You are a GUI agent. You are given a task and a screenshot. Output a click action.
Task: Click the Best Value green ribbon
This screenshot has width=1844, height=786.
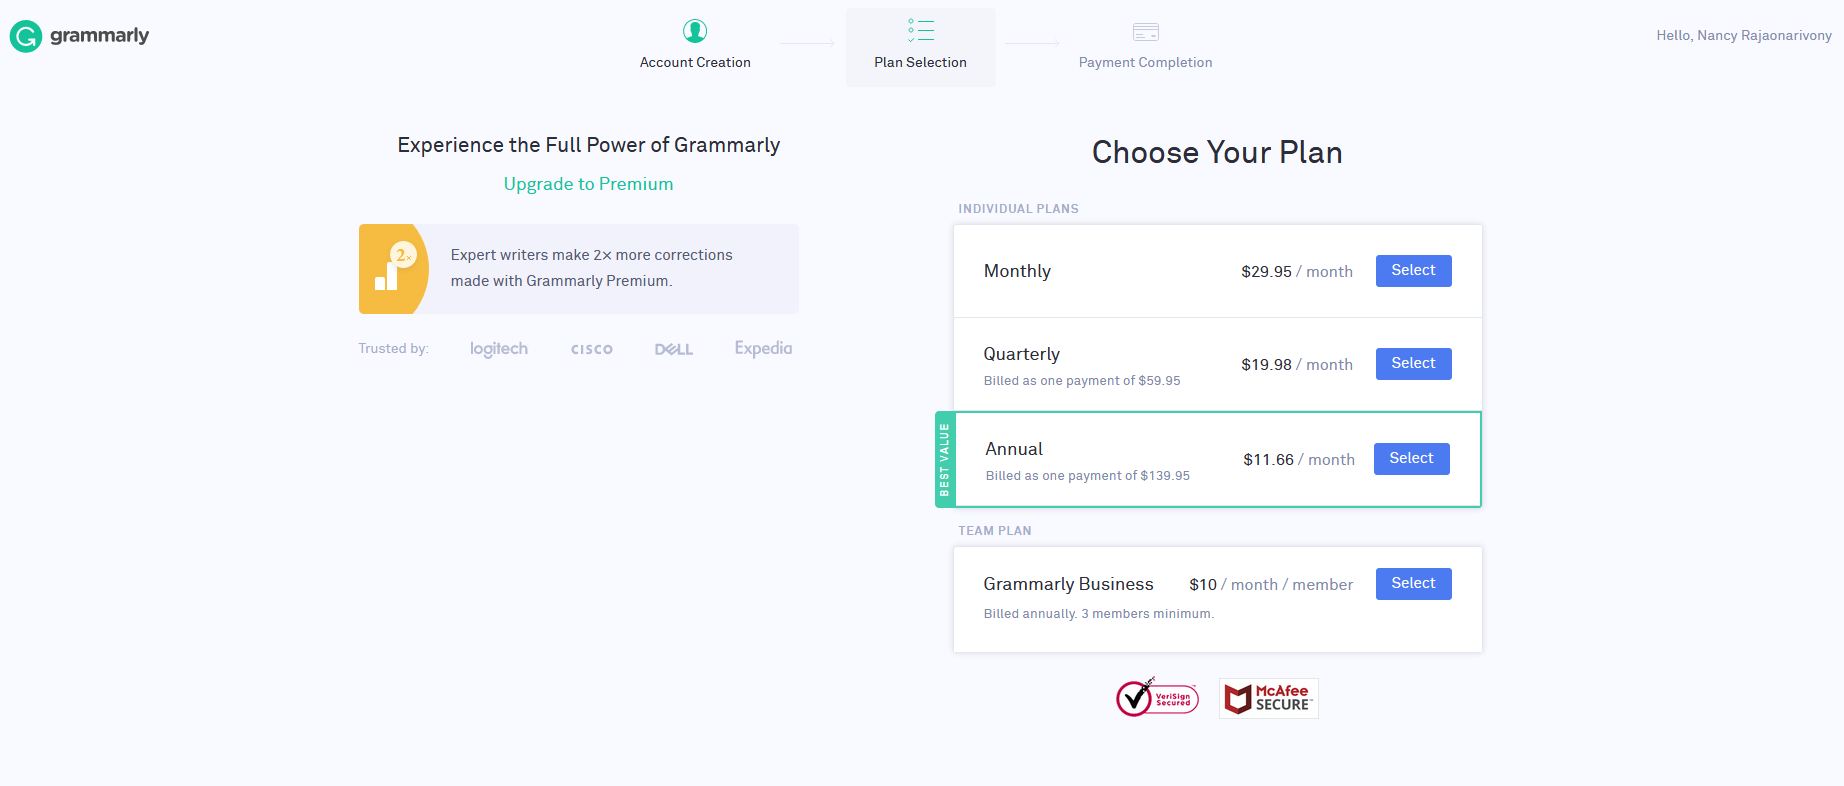945,459
